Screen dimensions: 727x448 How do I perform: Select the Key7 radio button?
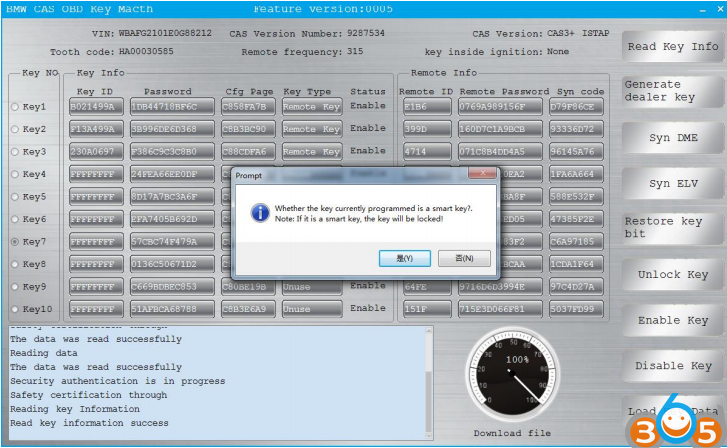pos(15,242)
